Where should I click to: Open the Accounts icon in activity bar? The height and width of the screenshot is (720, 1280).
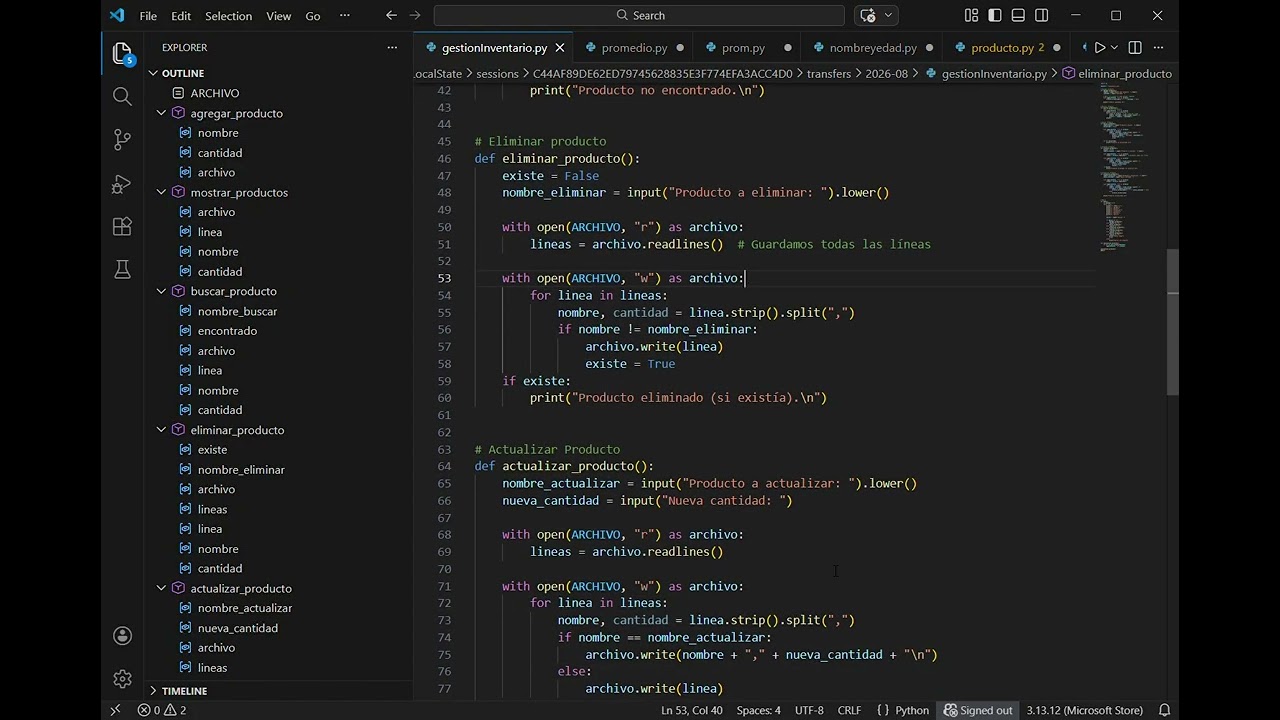122,636
